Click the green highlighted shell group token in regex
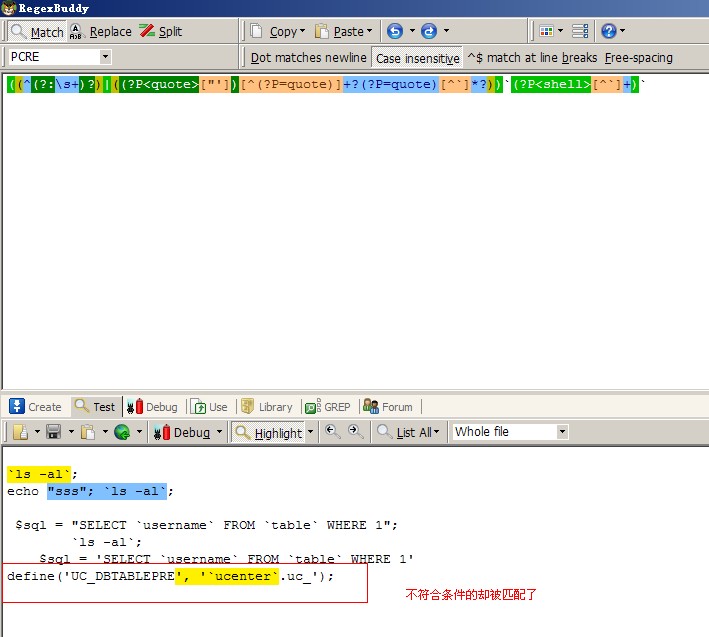The height and width of the screenshot is (637, 709). pyautogui.click(x=551, y=85)
